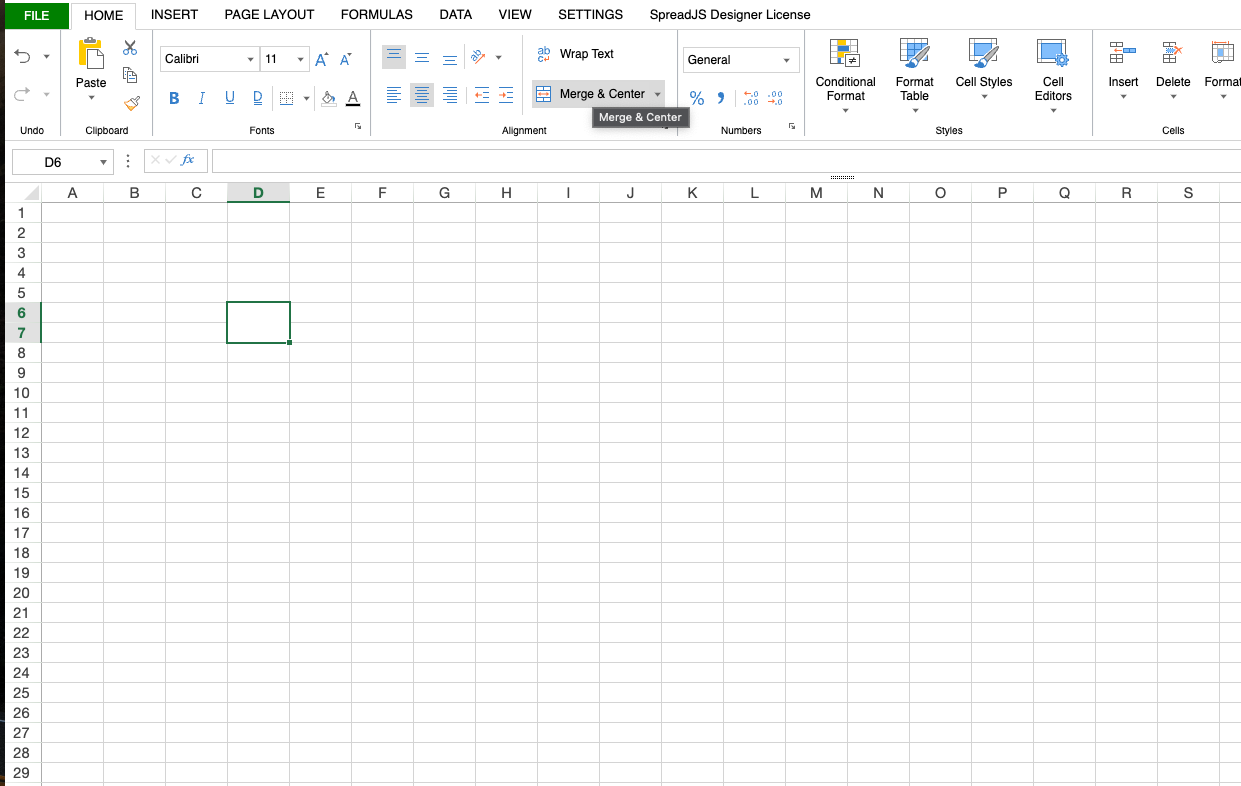Expand the cell name box dropdown

(x=103, y=162)
